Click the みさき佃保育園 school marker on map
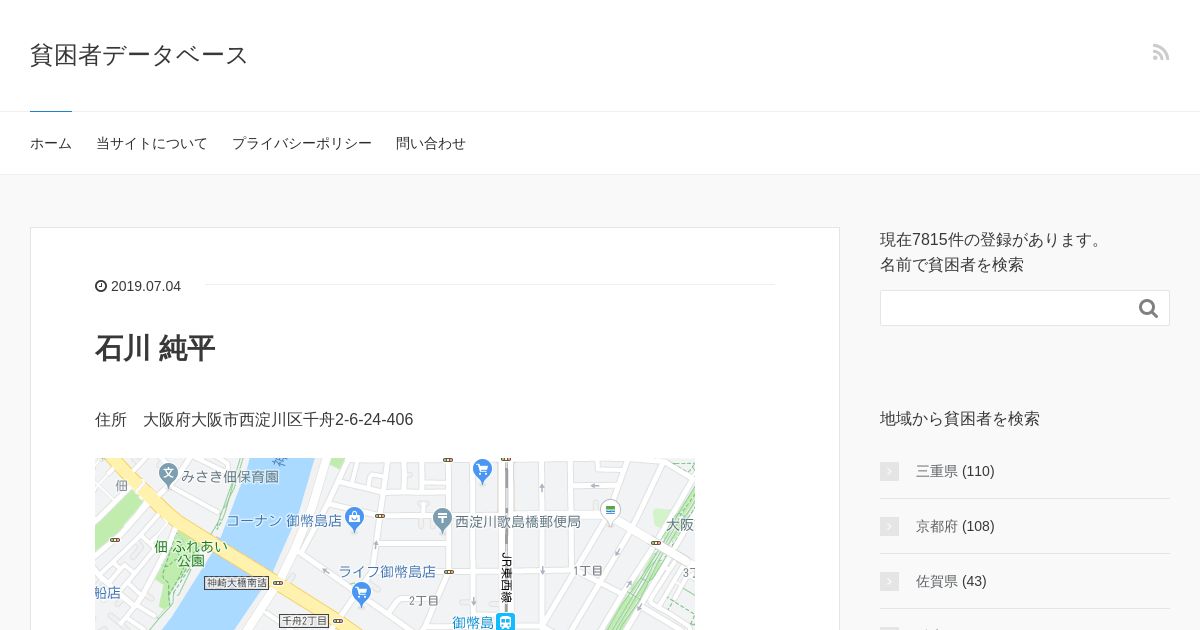1200x630 pixels. 169,474
